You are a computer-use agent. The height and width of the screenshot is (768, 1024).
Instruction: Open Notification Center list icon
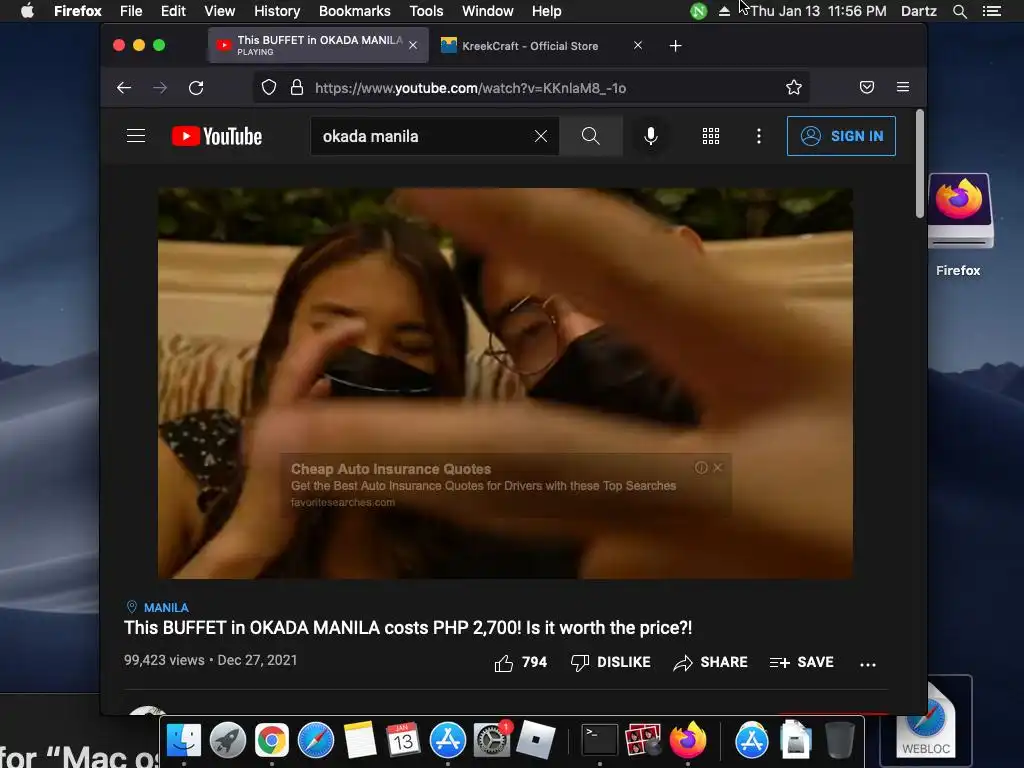[992, 11]
